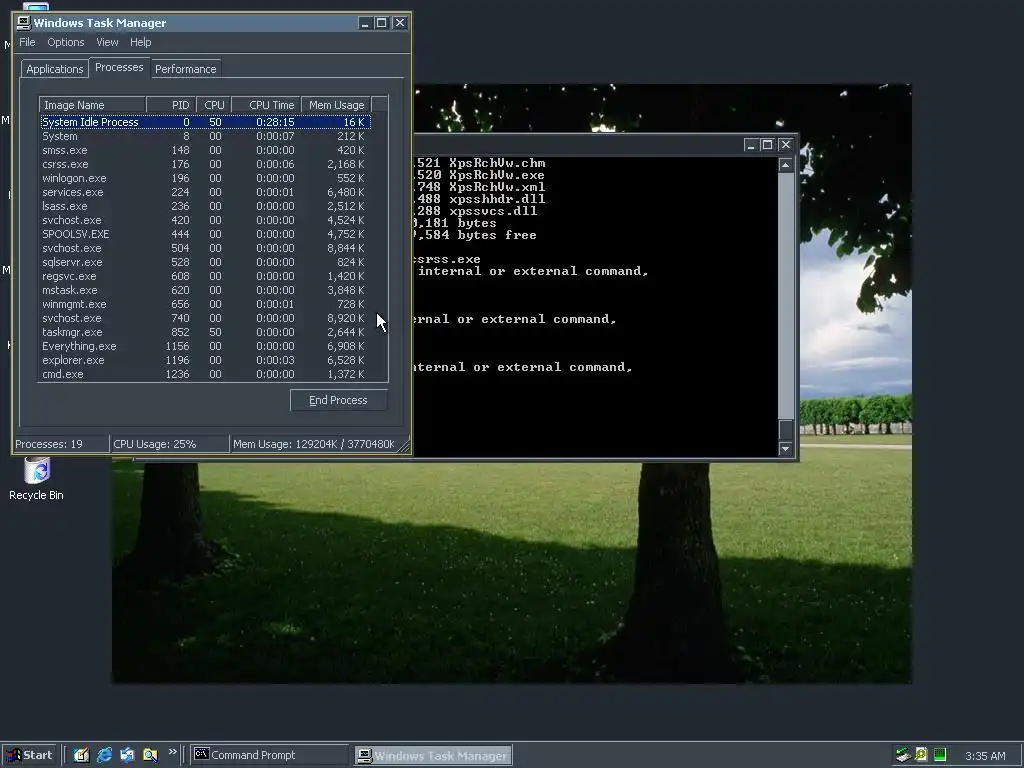The image size is (1024, 768).
Task: Select svchost.exe with PID 504
Action: pyautogui.click(x=205, y=248)
